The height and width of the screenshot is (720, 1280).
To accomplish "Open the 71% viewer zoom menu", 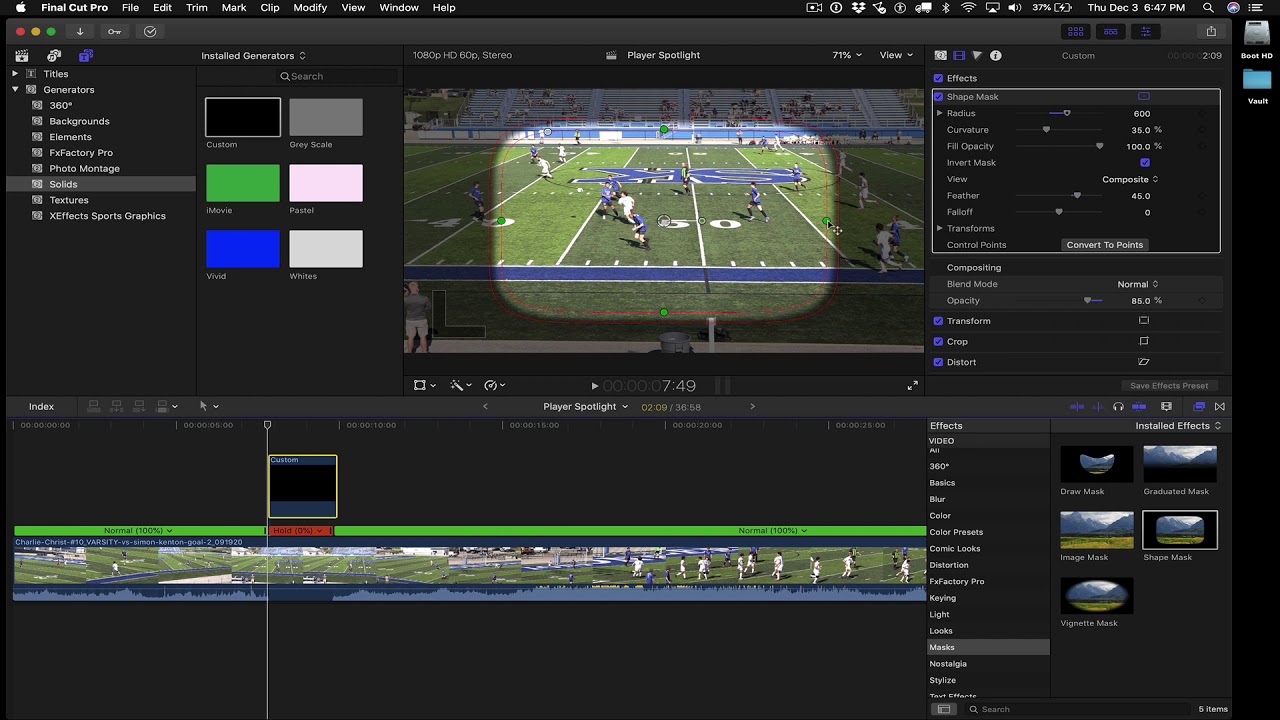I will coord(847,56).
